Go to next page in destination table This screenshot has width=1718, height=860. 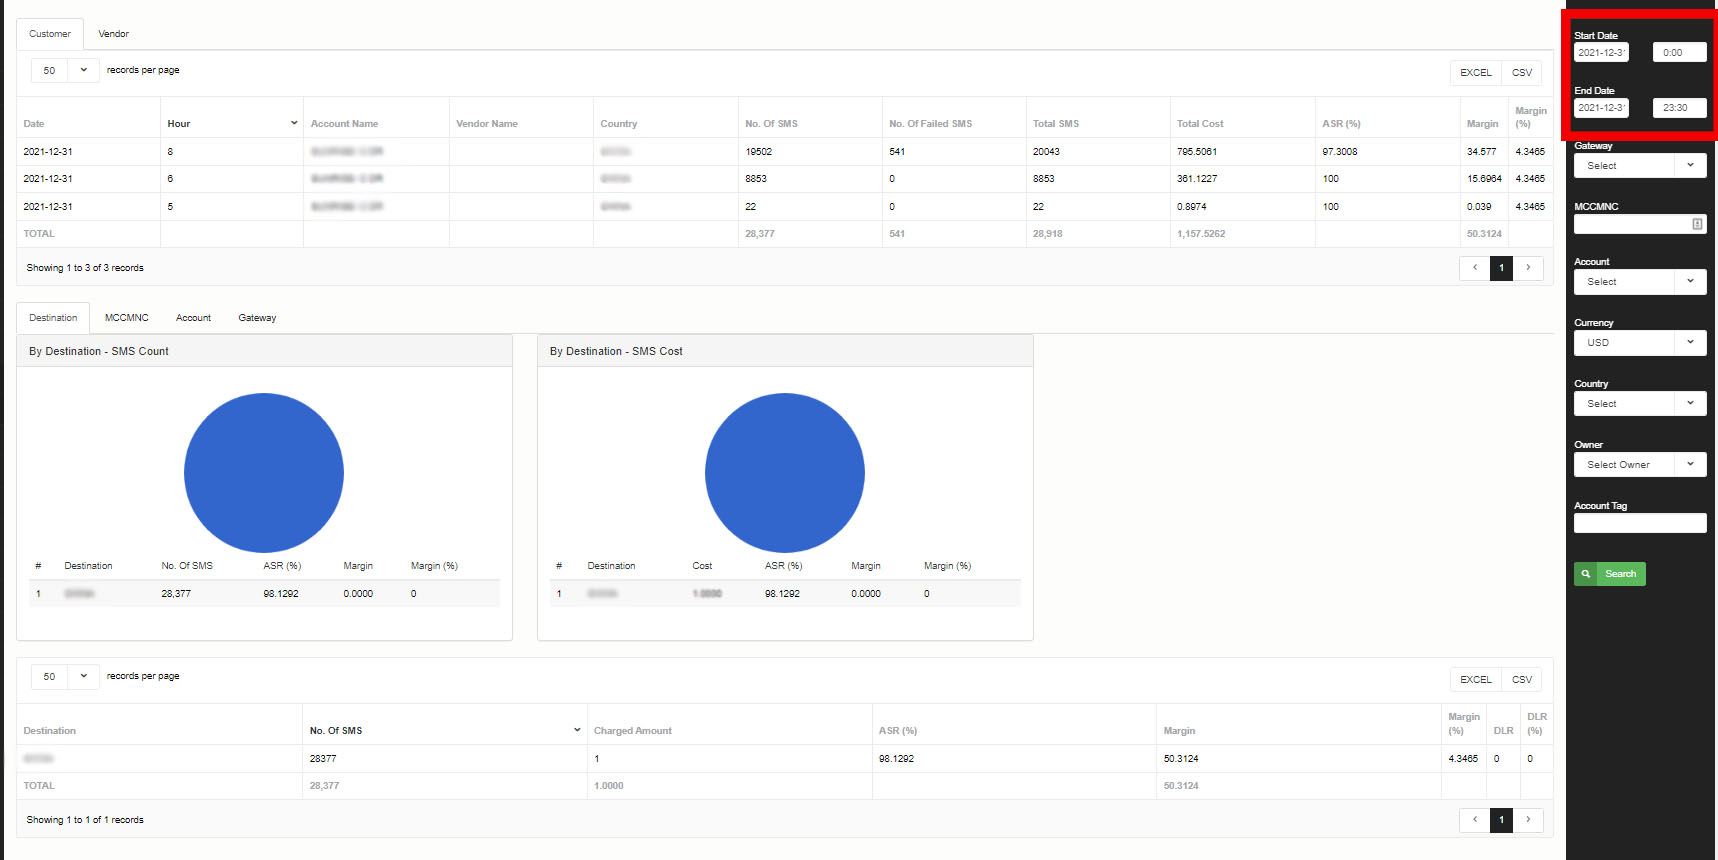(1528, 820)
